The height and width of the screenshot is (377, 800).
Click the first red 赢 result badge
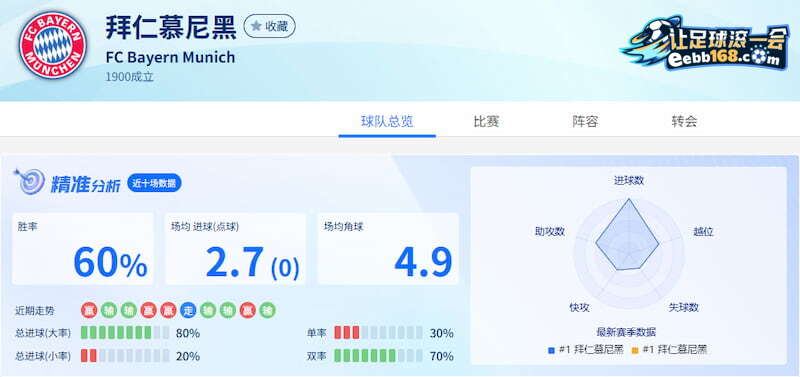[x=89, y=310]
